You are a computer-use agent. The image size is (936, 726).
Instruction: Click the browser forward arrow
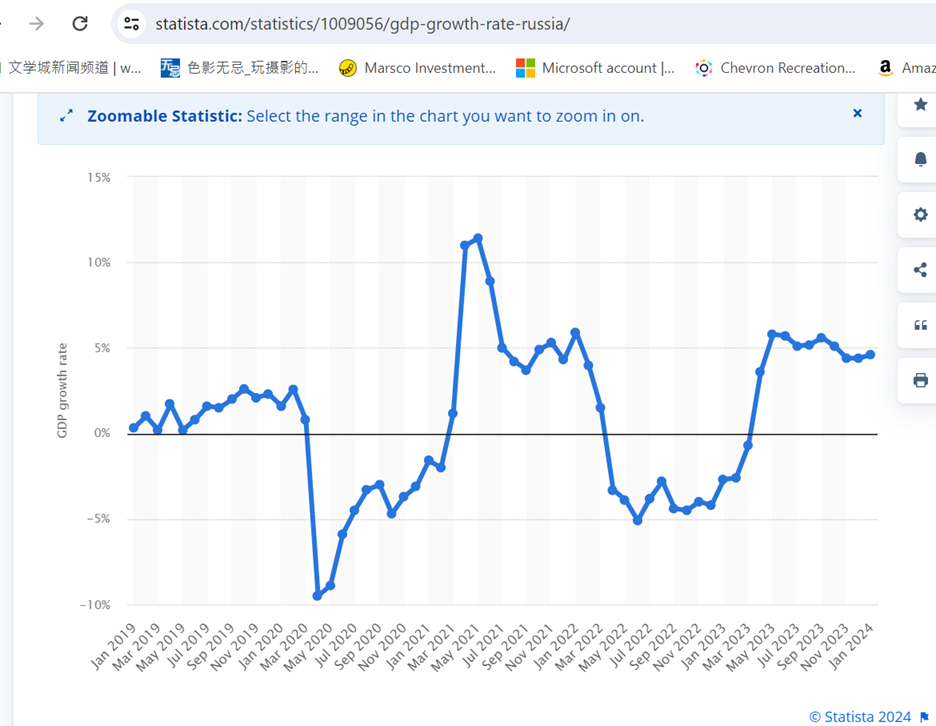pos(36,23)
